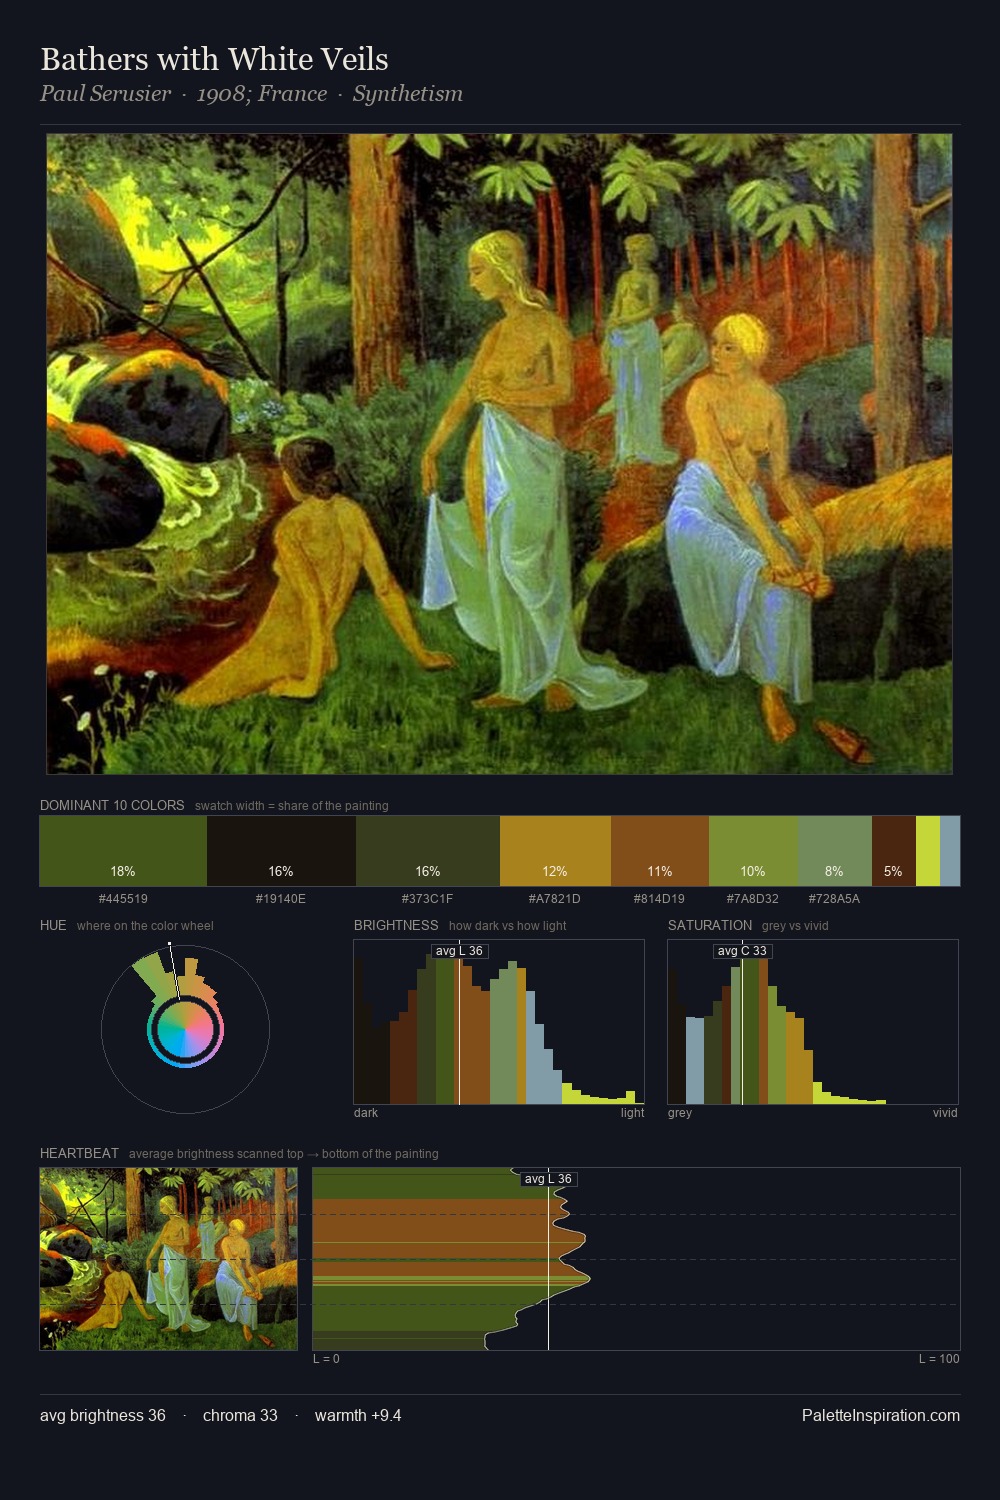This screenshot has height=1500, width=1000.
Task: Click hex code #A7821D
Action: (555, 899)
